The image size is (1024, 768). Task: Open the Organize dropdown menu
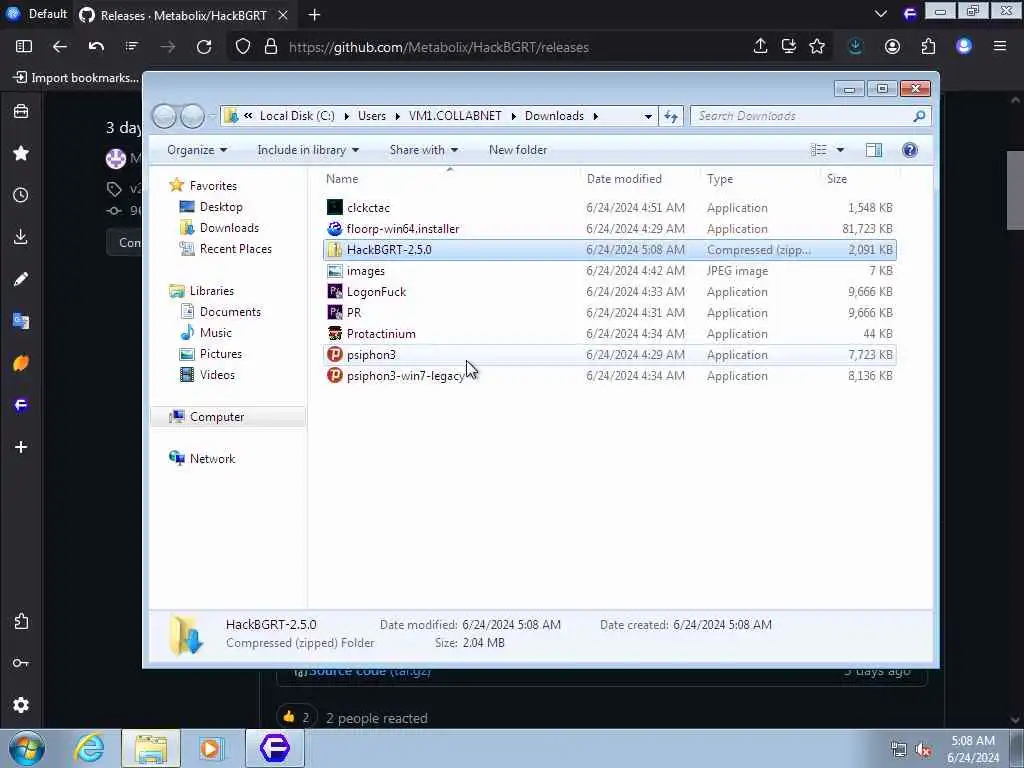[x=197, y=150]
